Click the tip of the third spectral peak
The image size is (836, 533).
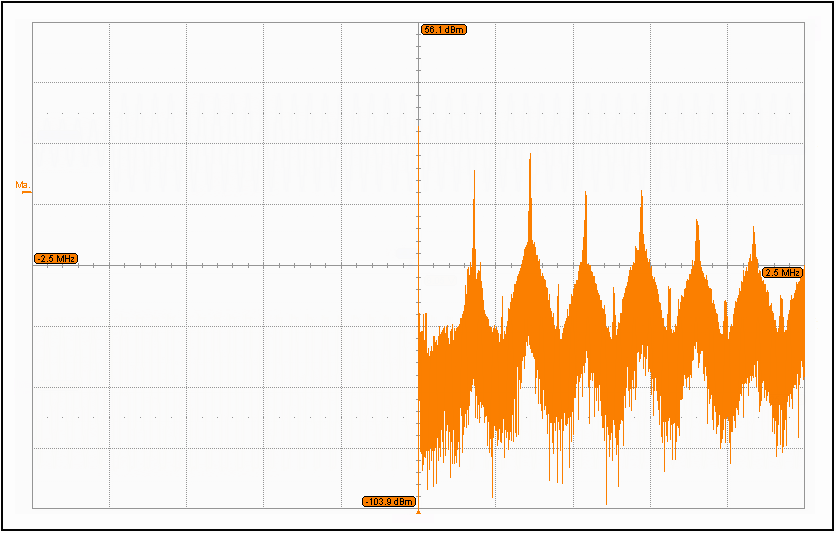click(586, 192)
